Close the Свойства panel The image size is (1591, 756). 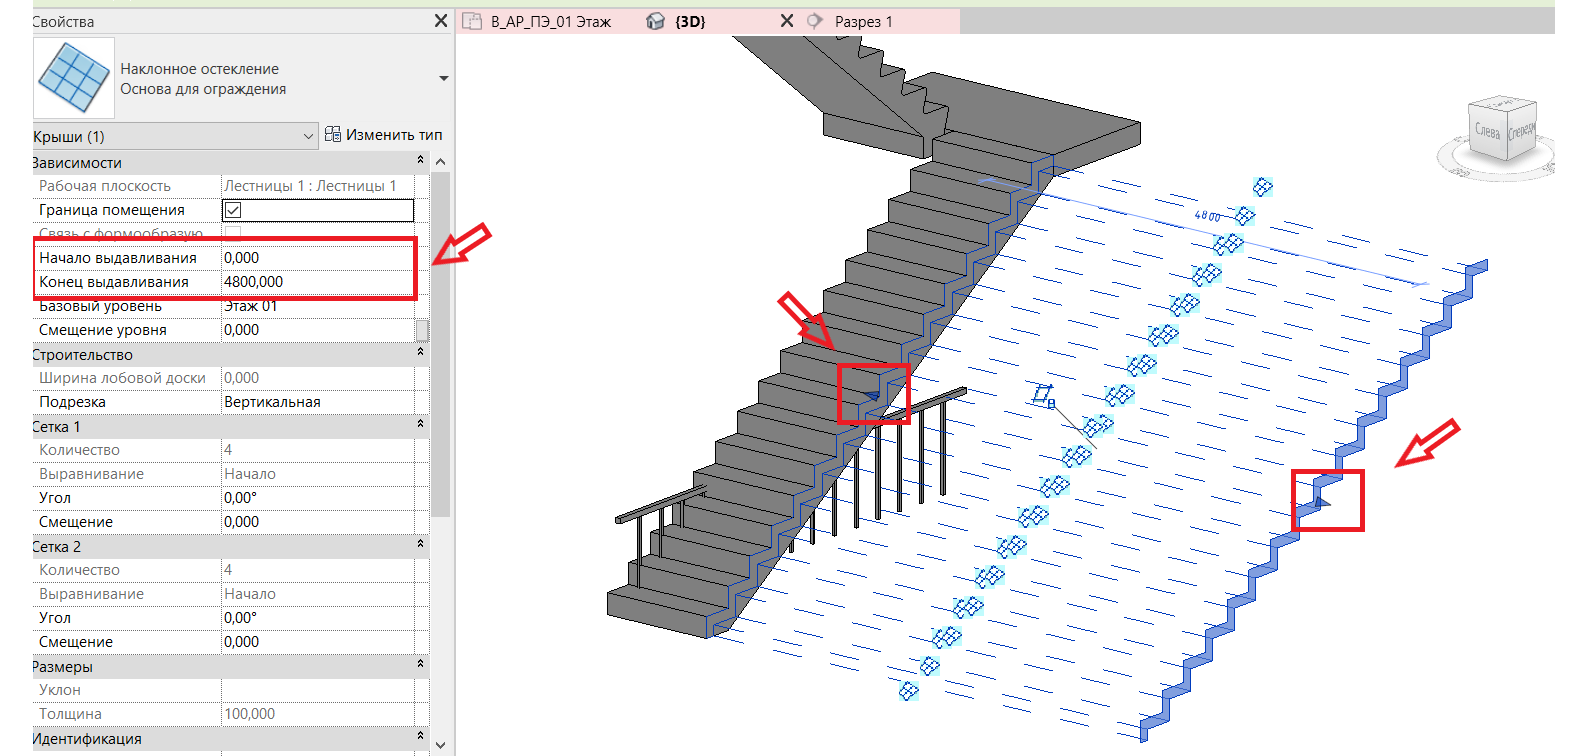point(441,21)
